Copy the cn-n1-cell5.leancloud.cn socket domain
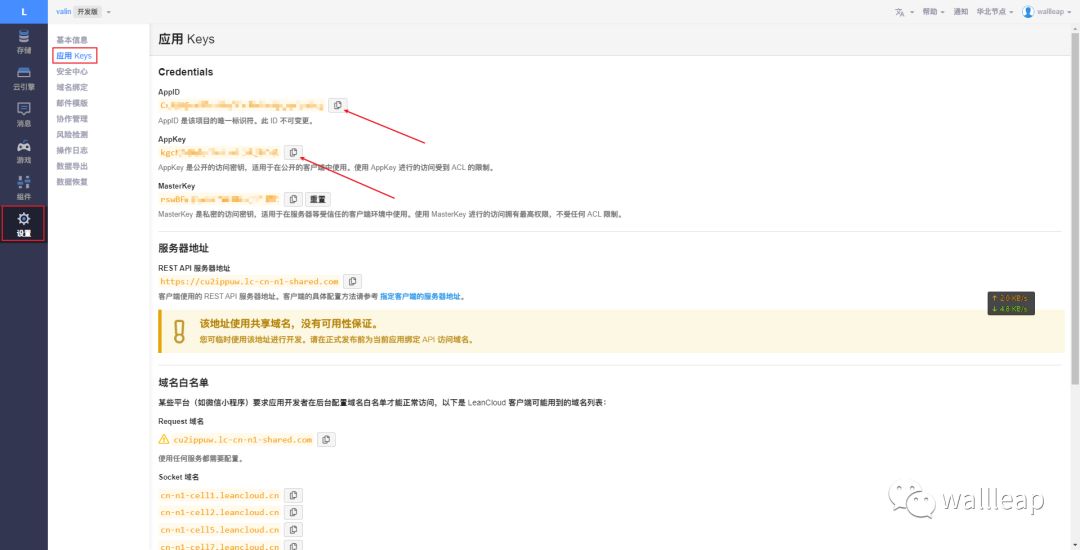The width and height of the screenshot is (1080, 550). (293, 529)
